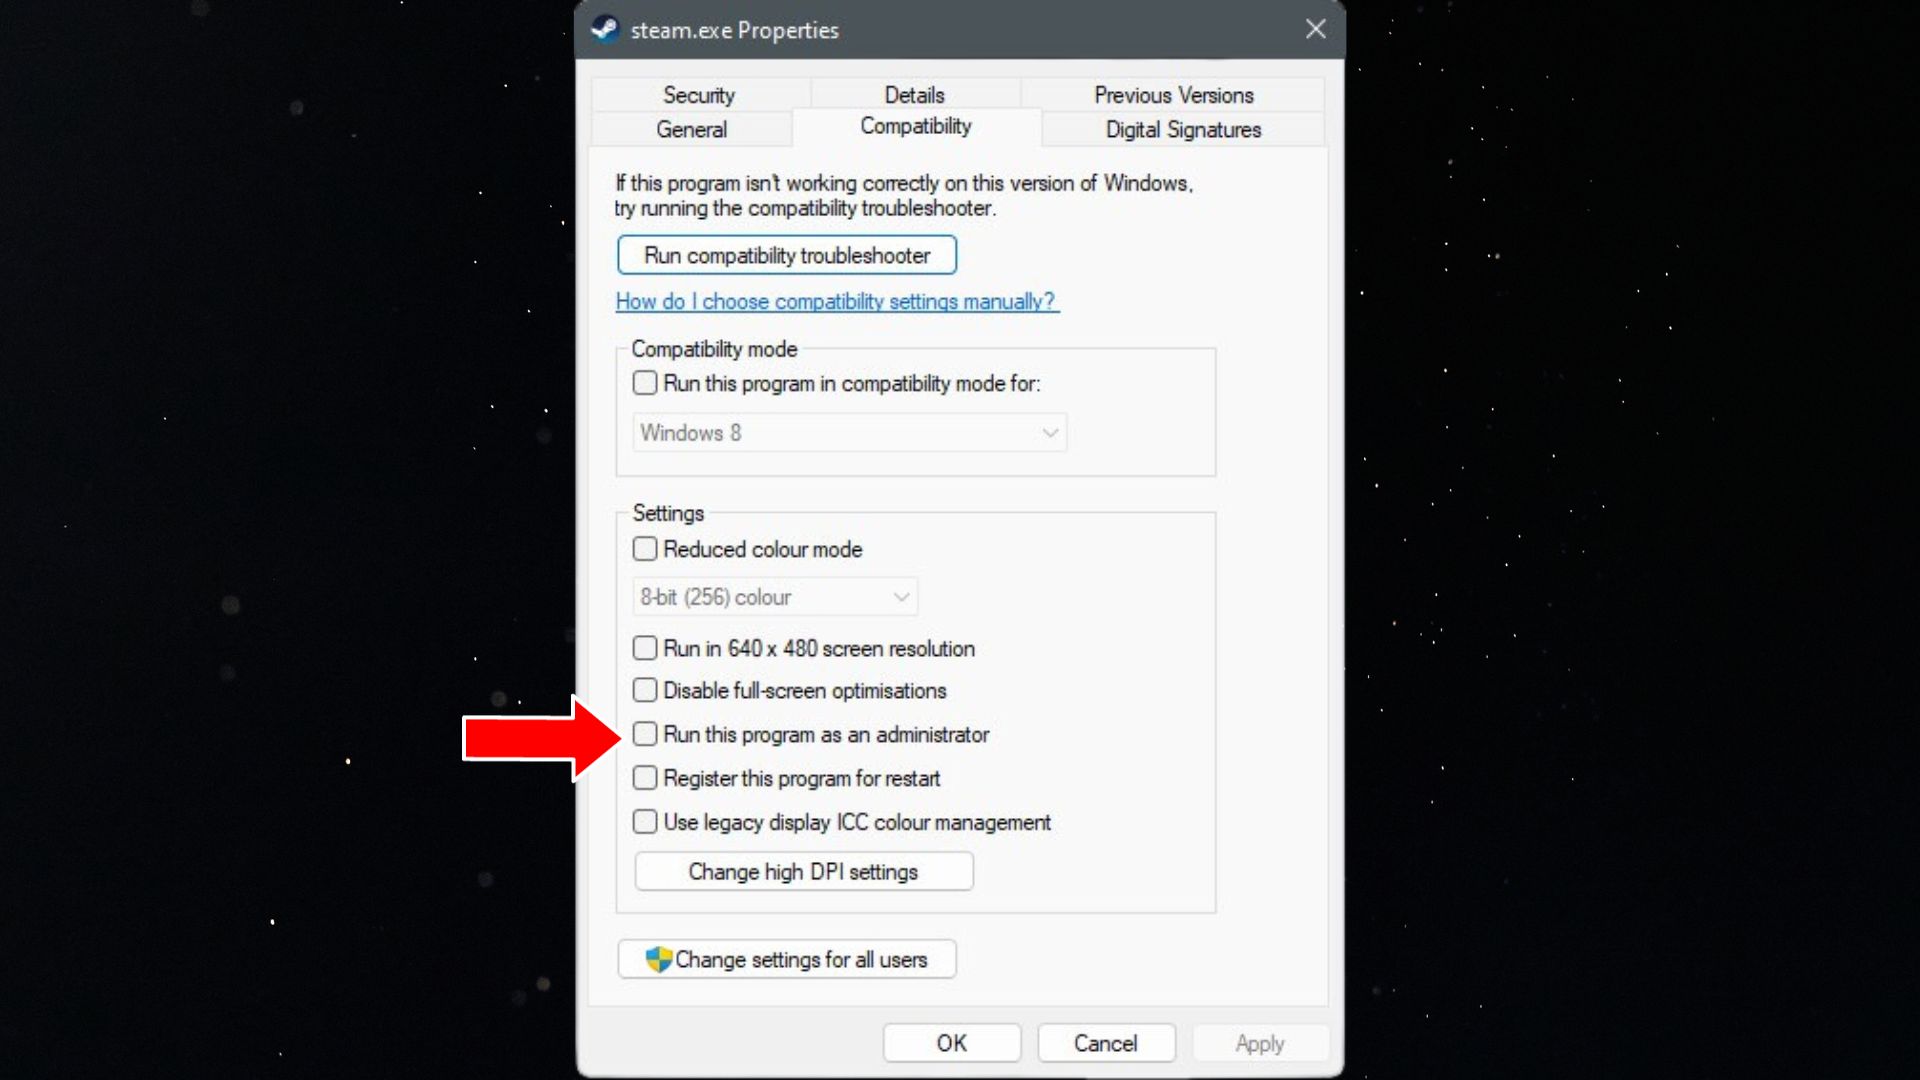Click the greyed Apply button
The height and width of the screenshot is (1080, 1920).
click(1260, 1043)
